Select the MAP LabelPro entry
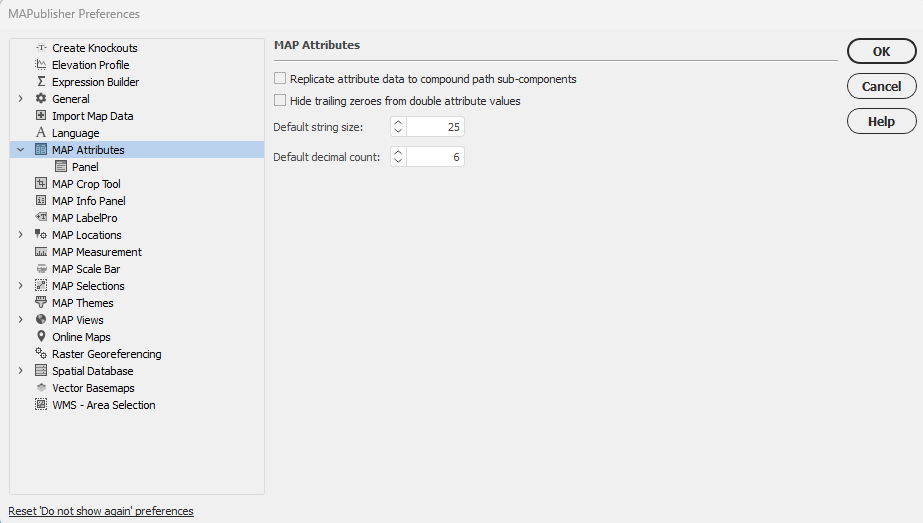923x523 pixels. (x=84, y=218)
